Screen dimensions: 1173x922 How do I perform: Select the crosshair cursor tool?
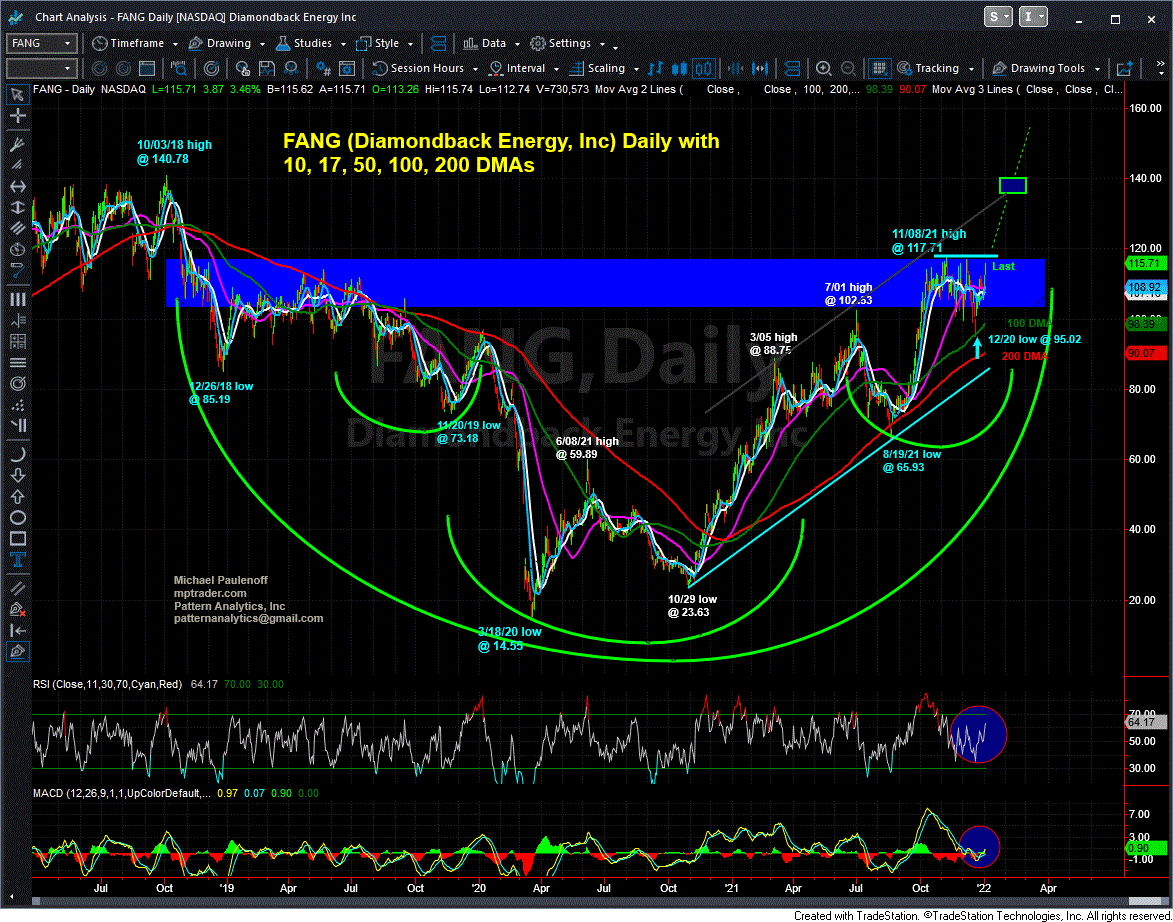coord(16,116)
